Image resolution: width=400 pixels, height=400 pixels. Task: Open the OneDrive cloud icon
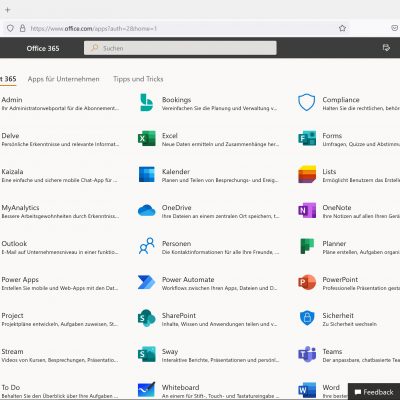[147, 210]
